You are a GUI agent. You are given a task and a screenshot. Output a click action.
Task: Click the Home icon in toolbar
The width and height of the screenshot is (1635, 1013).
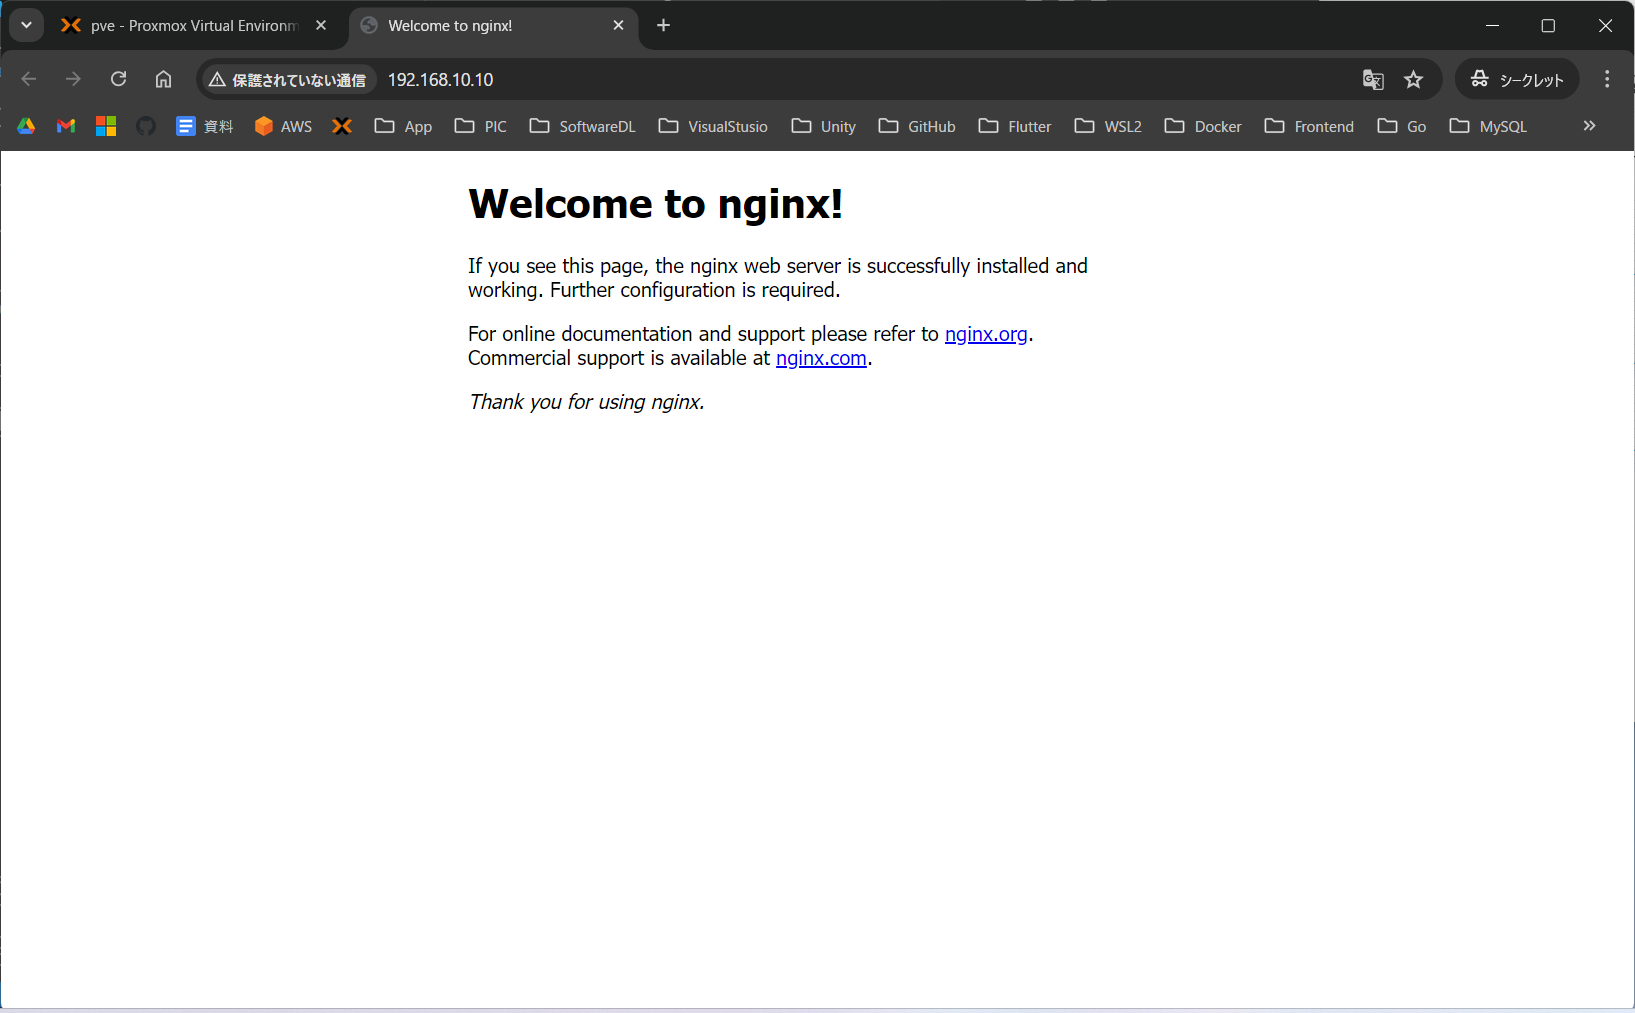point(163,79)
